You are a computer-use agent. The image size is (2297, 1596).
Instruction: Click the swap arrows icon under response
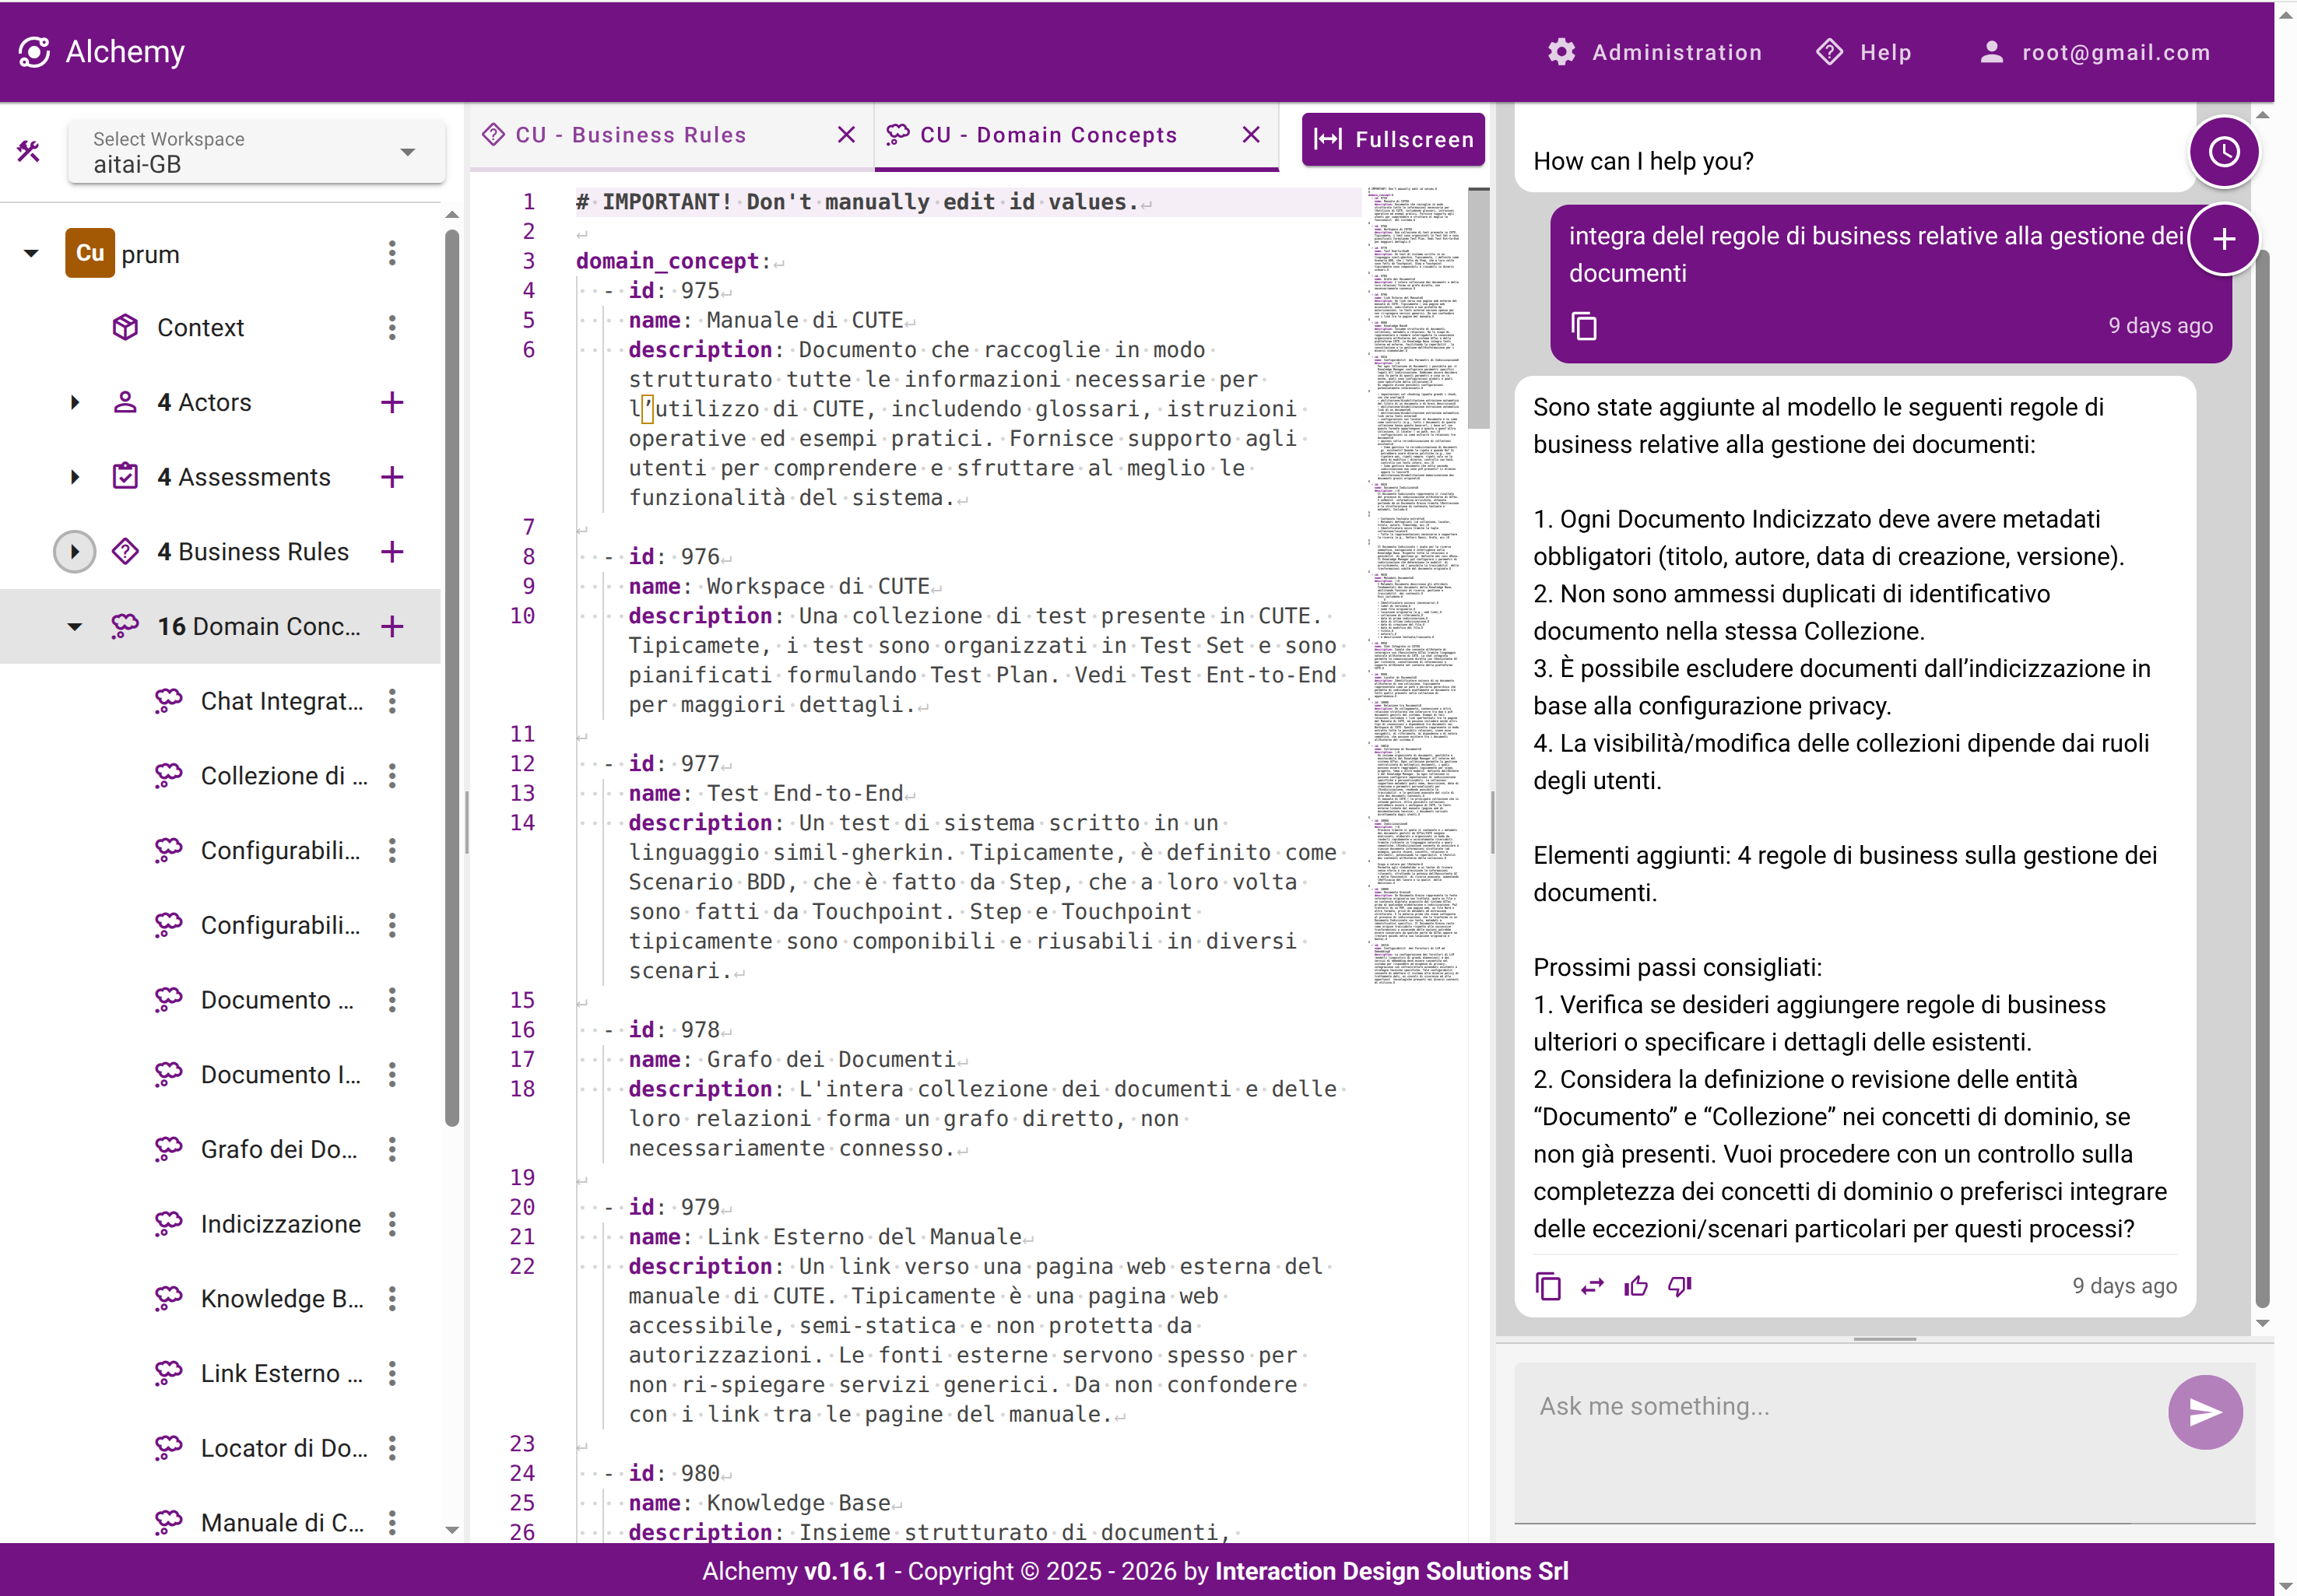(1592, 1286)
